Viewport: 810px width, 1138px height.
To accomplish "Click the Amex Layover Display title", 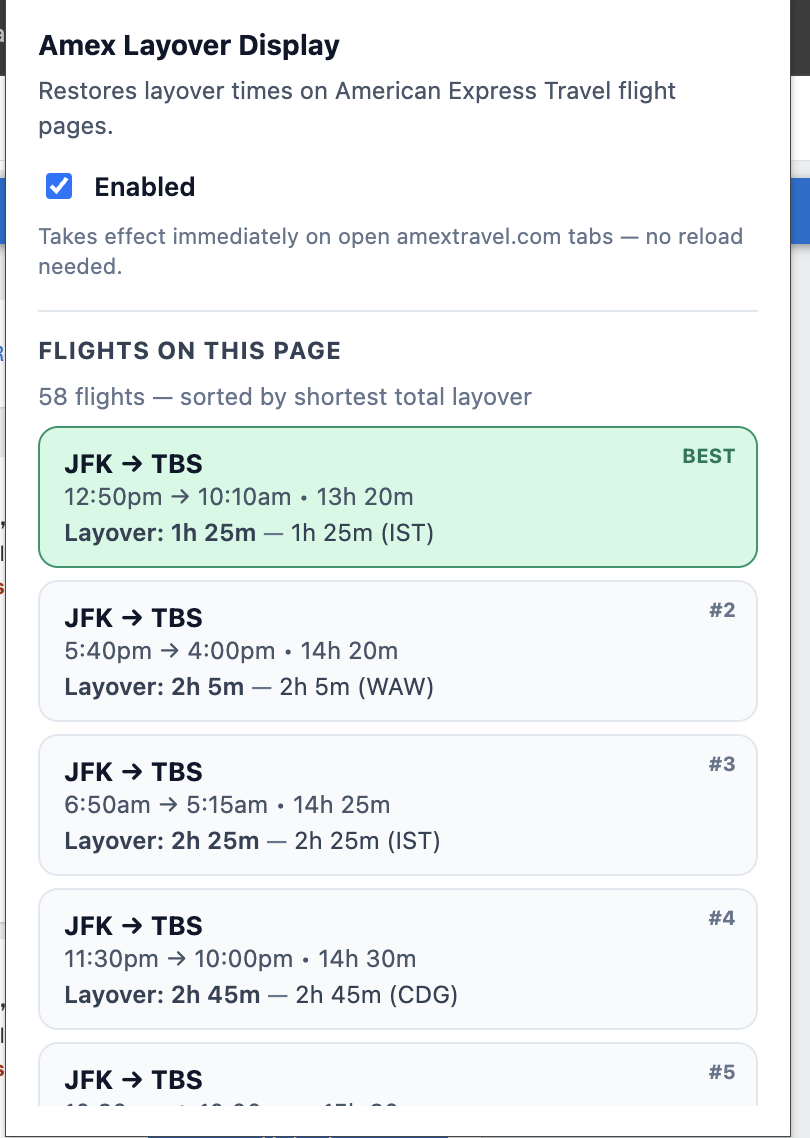I will pos(188,46).
